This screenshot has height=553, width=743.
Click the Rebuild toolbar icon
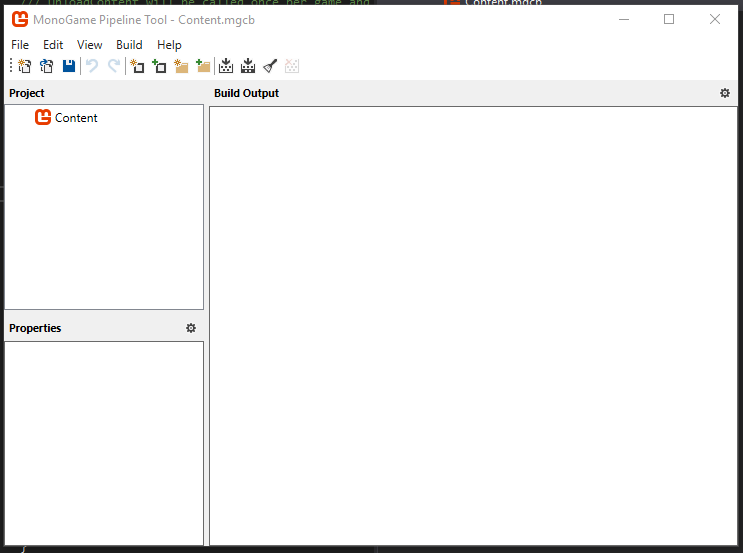tap(248, 66)
